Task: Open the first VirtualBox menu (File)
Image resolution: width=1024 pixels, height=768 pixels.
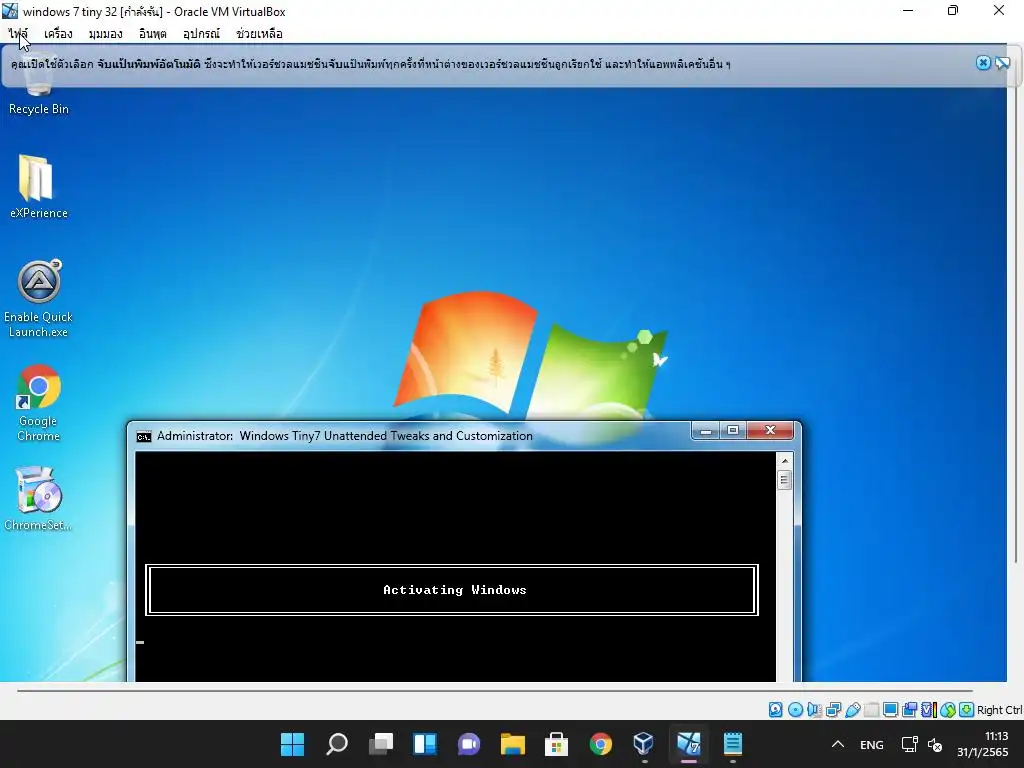Action: click(18, 33)
